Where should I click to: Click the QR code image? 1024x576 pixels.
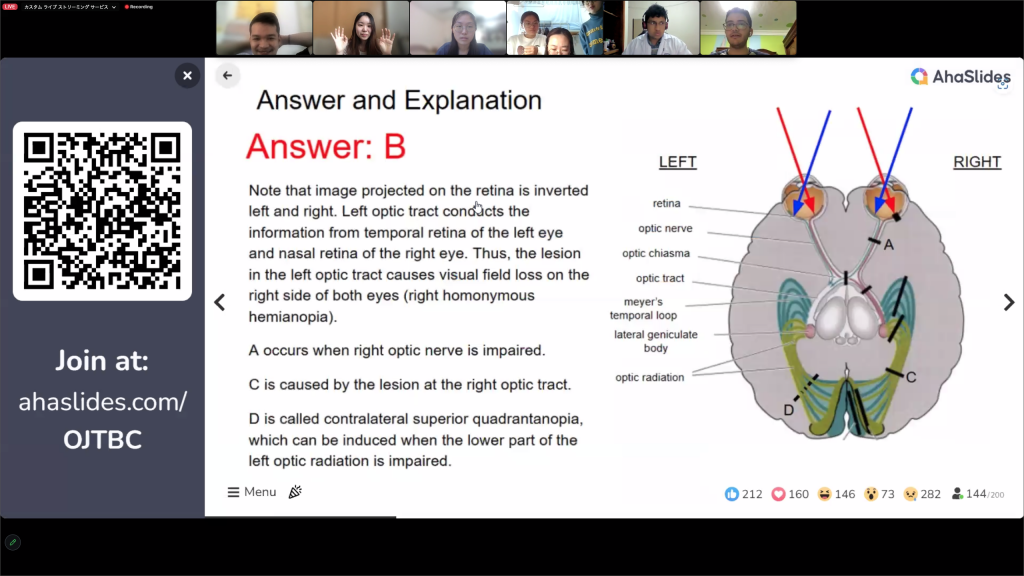[x=102, y=211]
